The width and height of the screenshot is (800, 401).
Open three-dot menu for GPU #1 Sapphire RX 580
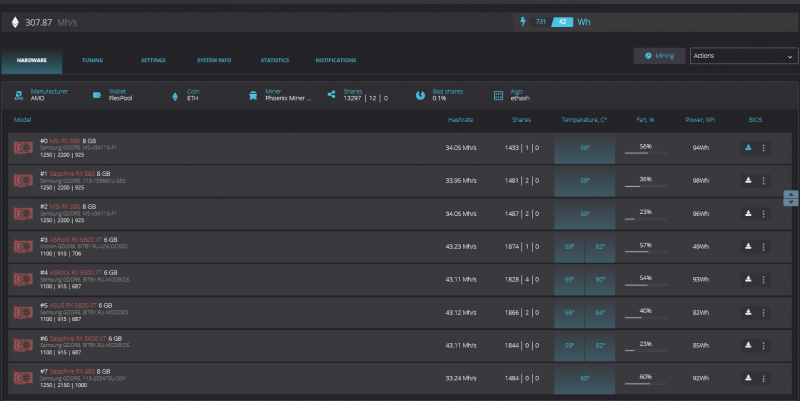(763, 181)
